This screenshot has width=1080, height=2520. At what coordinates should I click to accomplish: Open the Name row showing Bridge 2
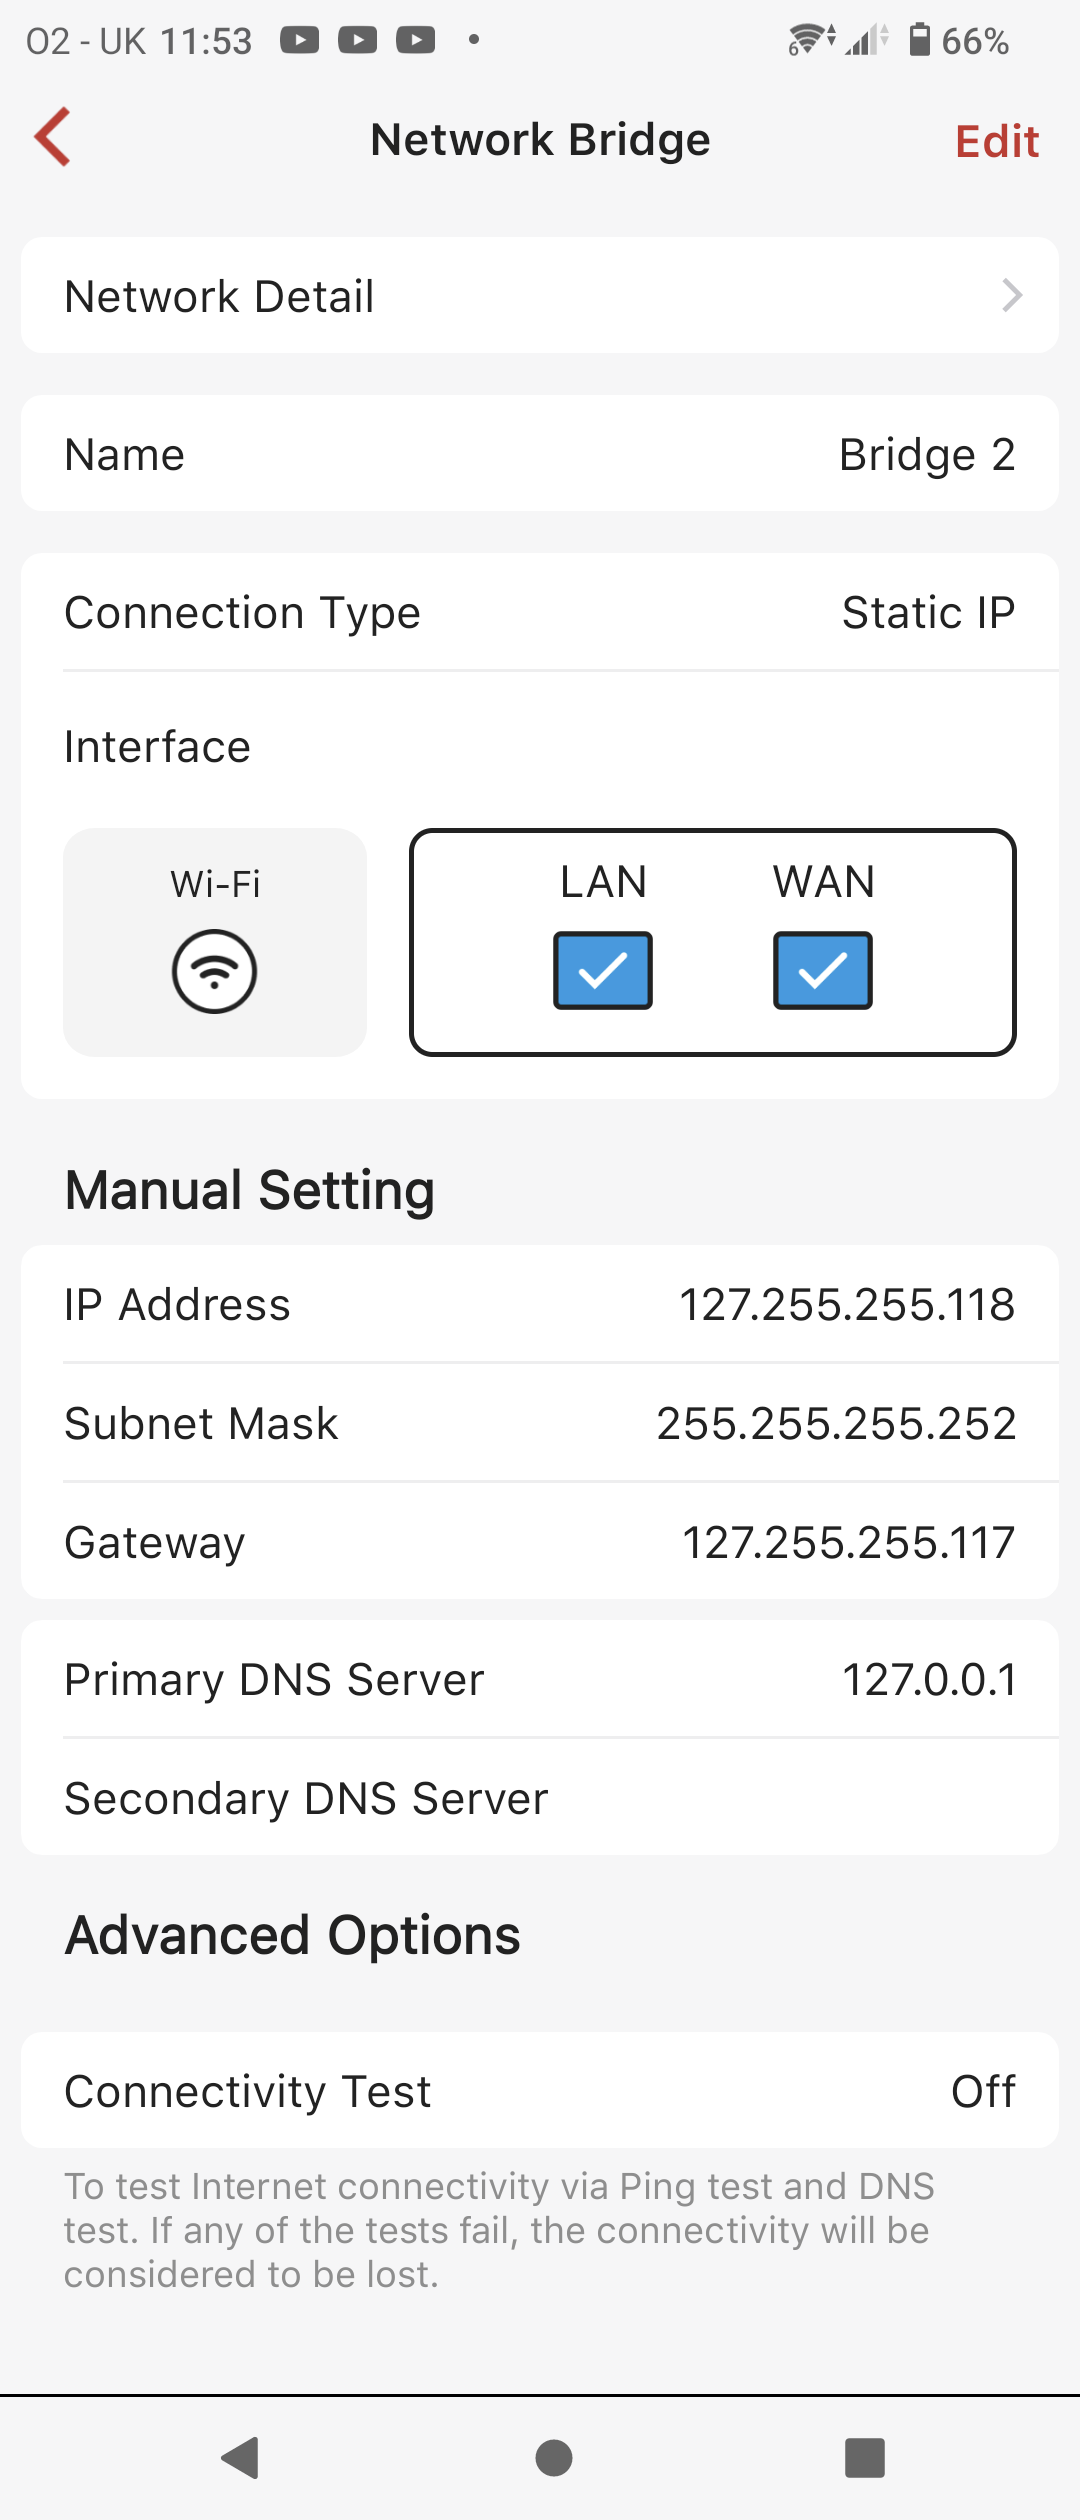pyautogui.click(x=540, y=454)
